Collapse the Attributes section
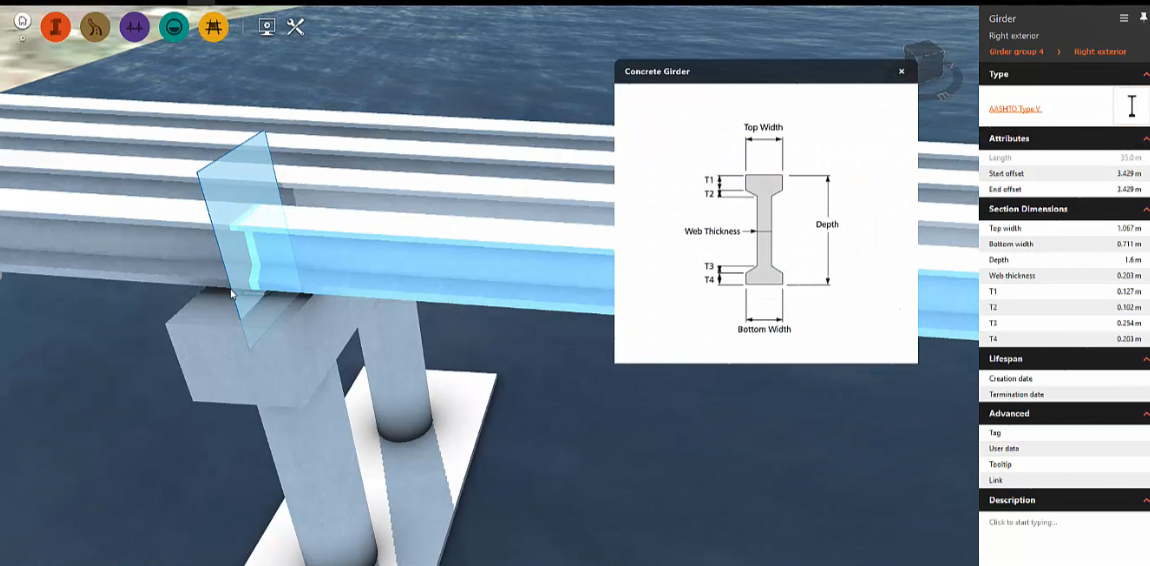The height and width of the screenshot is (566, 1150). point(1145,138)
